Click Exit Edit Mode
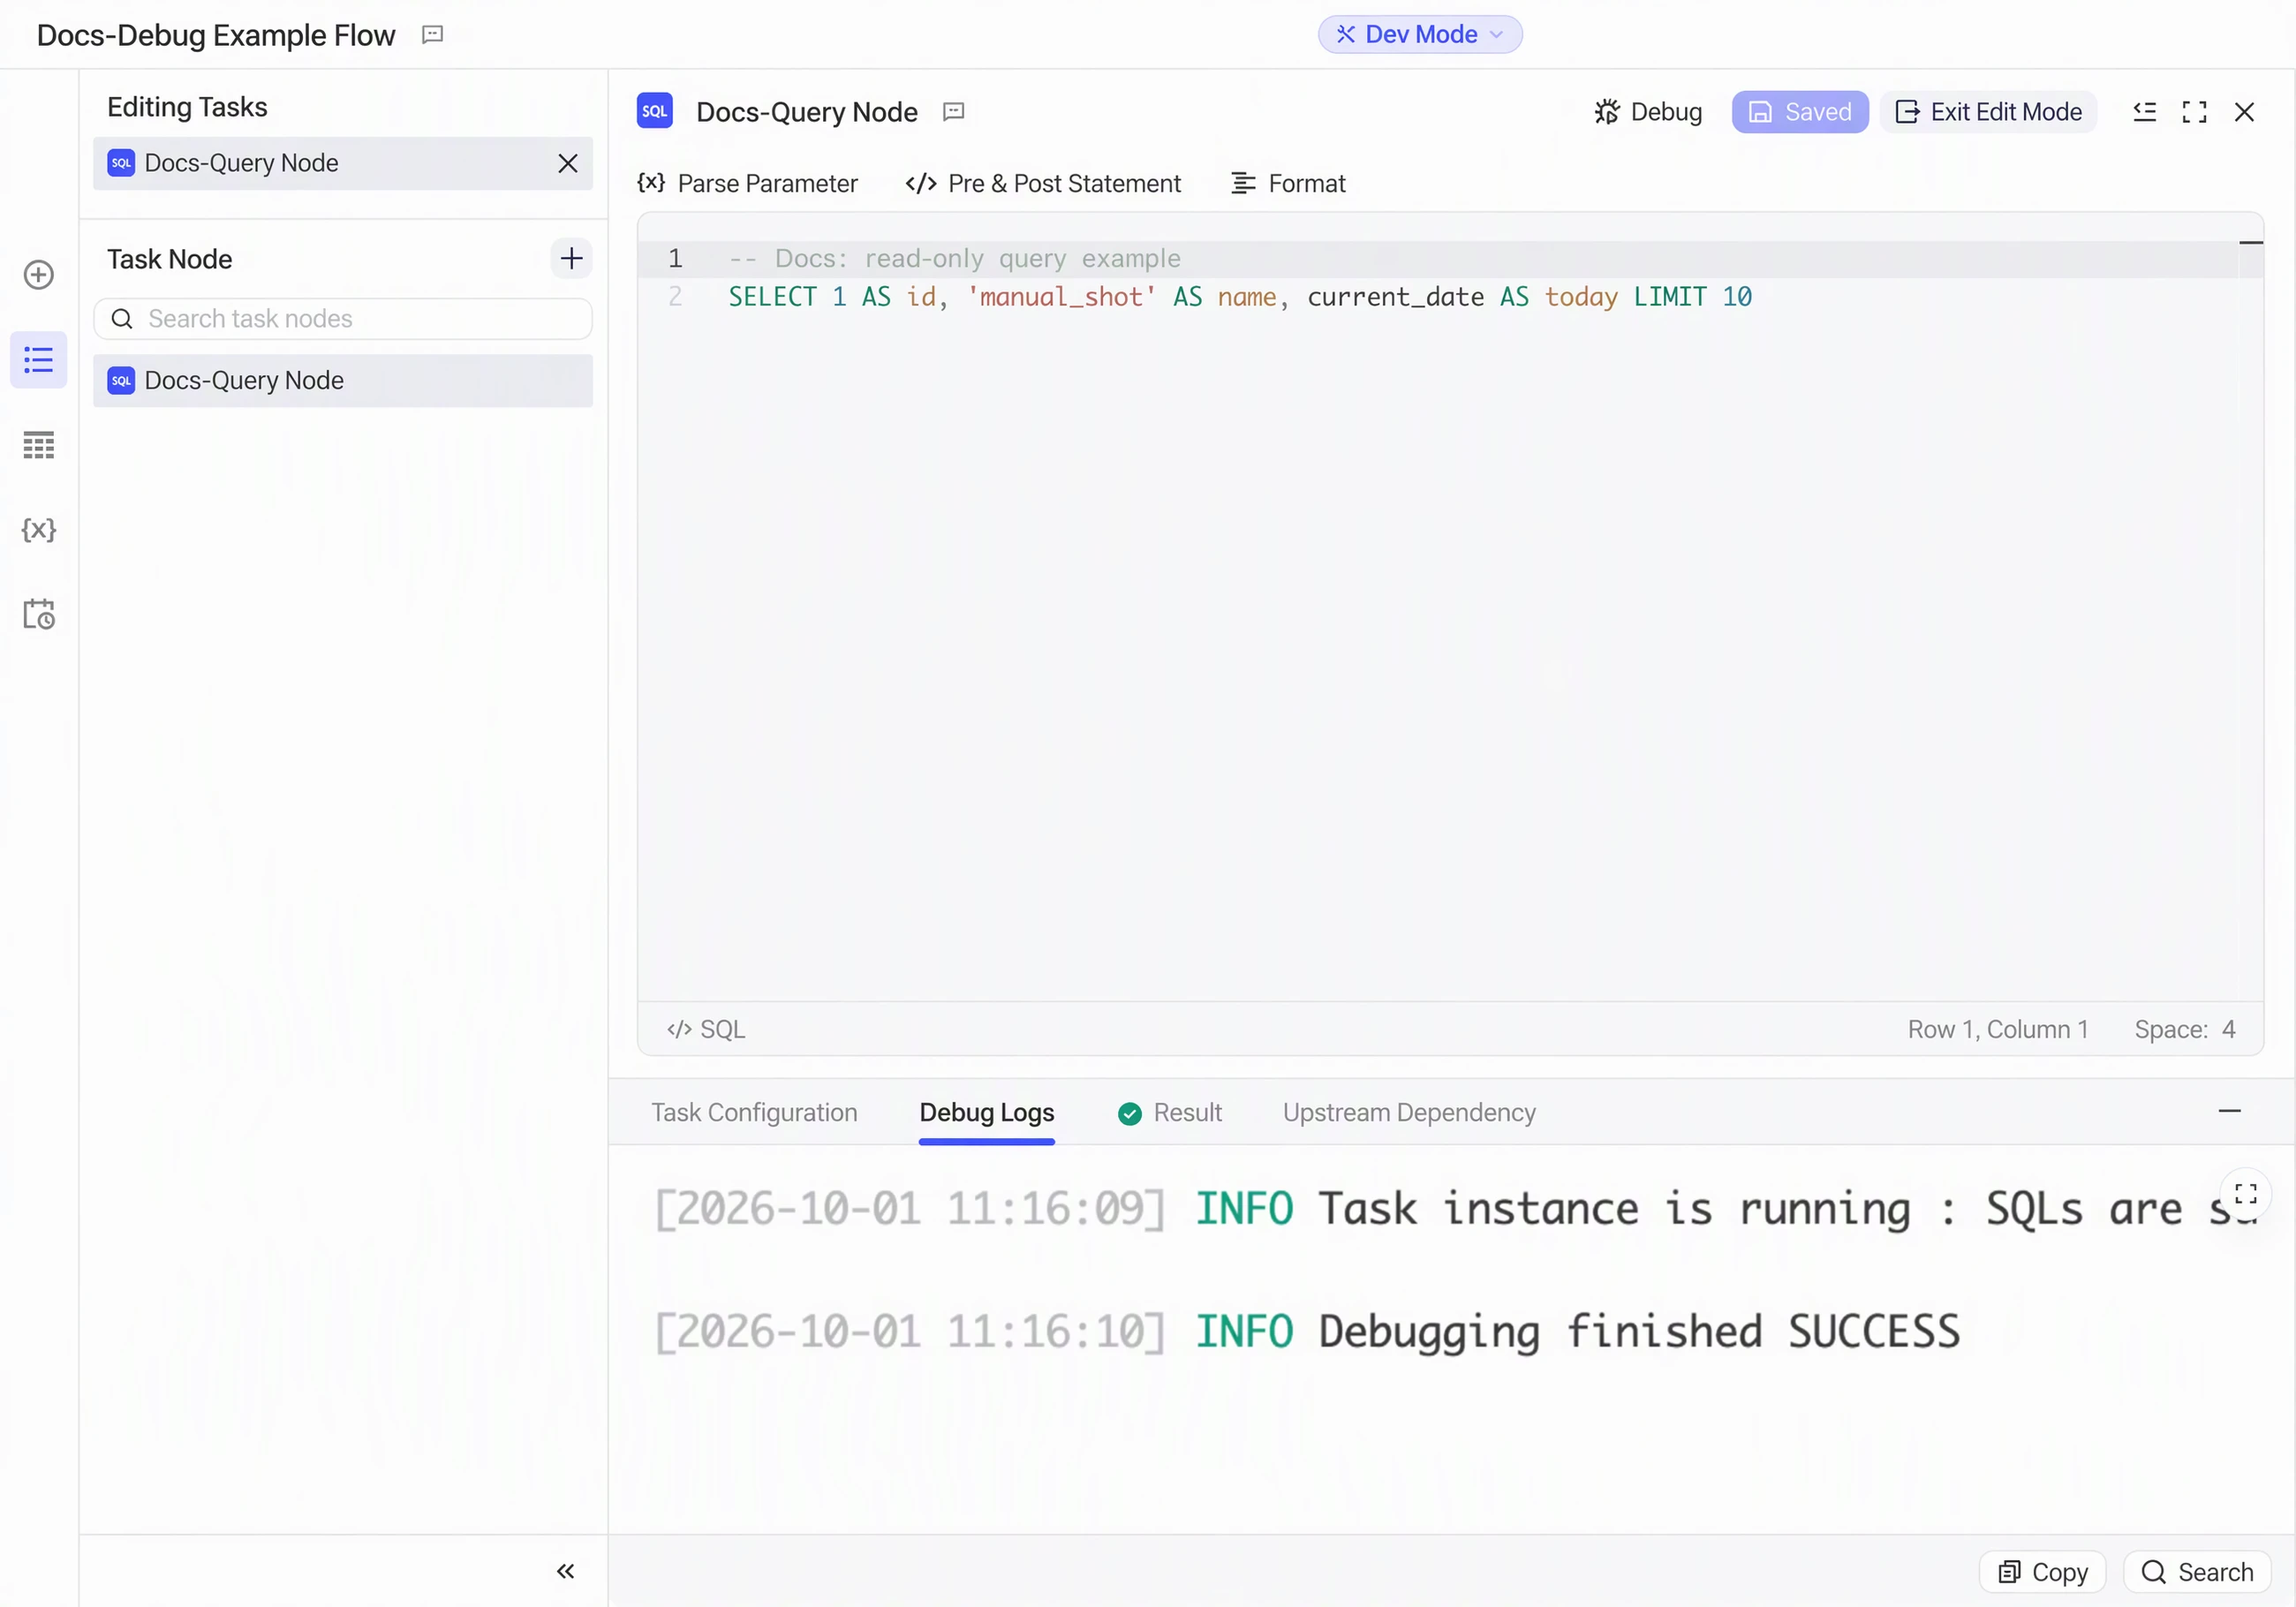Viewport: 2296px width, 1607px height. tap(1988, 112)
